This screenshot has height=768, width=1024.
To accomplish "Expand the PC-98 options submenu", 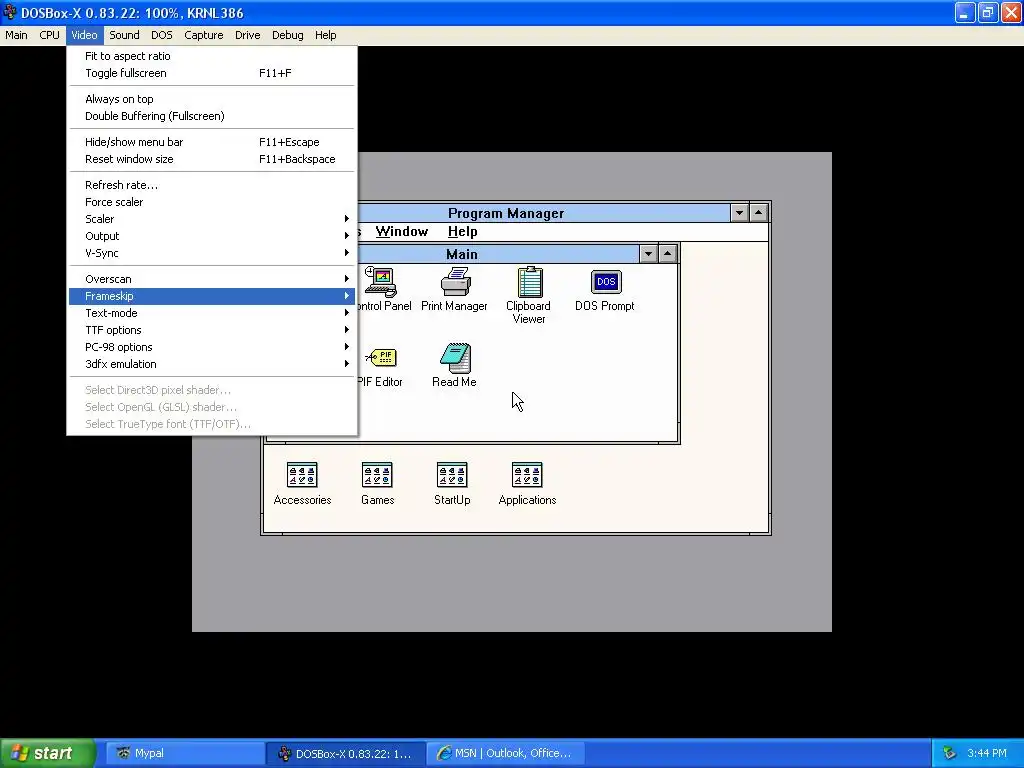I will pyautogui.click(x=212, y=347).
